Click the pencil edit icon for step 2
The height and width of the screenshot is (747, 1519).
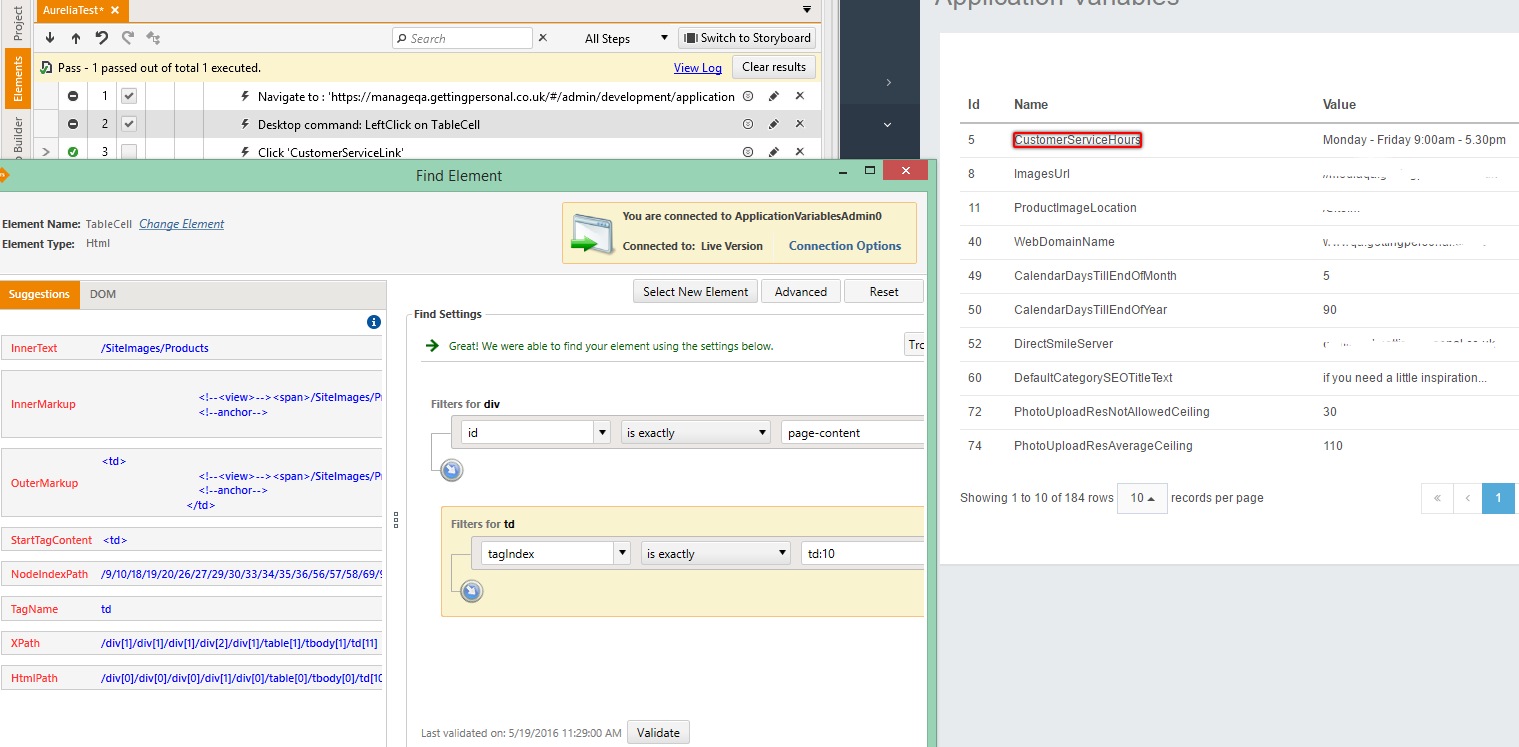pos(773,124)
